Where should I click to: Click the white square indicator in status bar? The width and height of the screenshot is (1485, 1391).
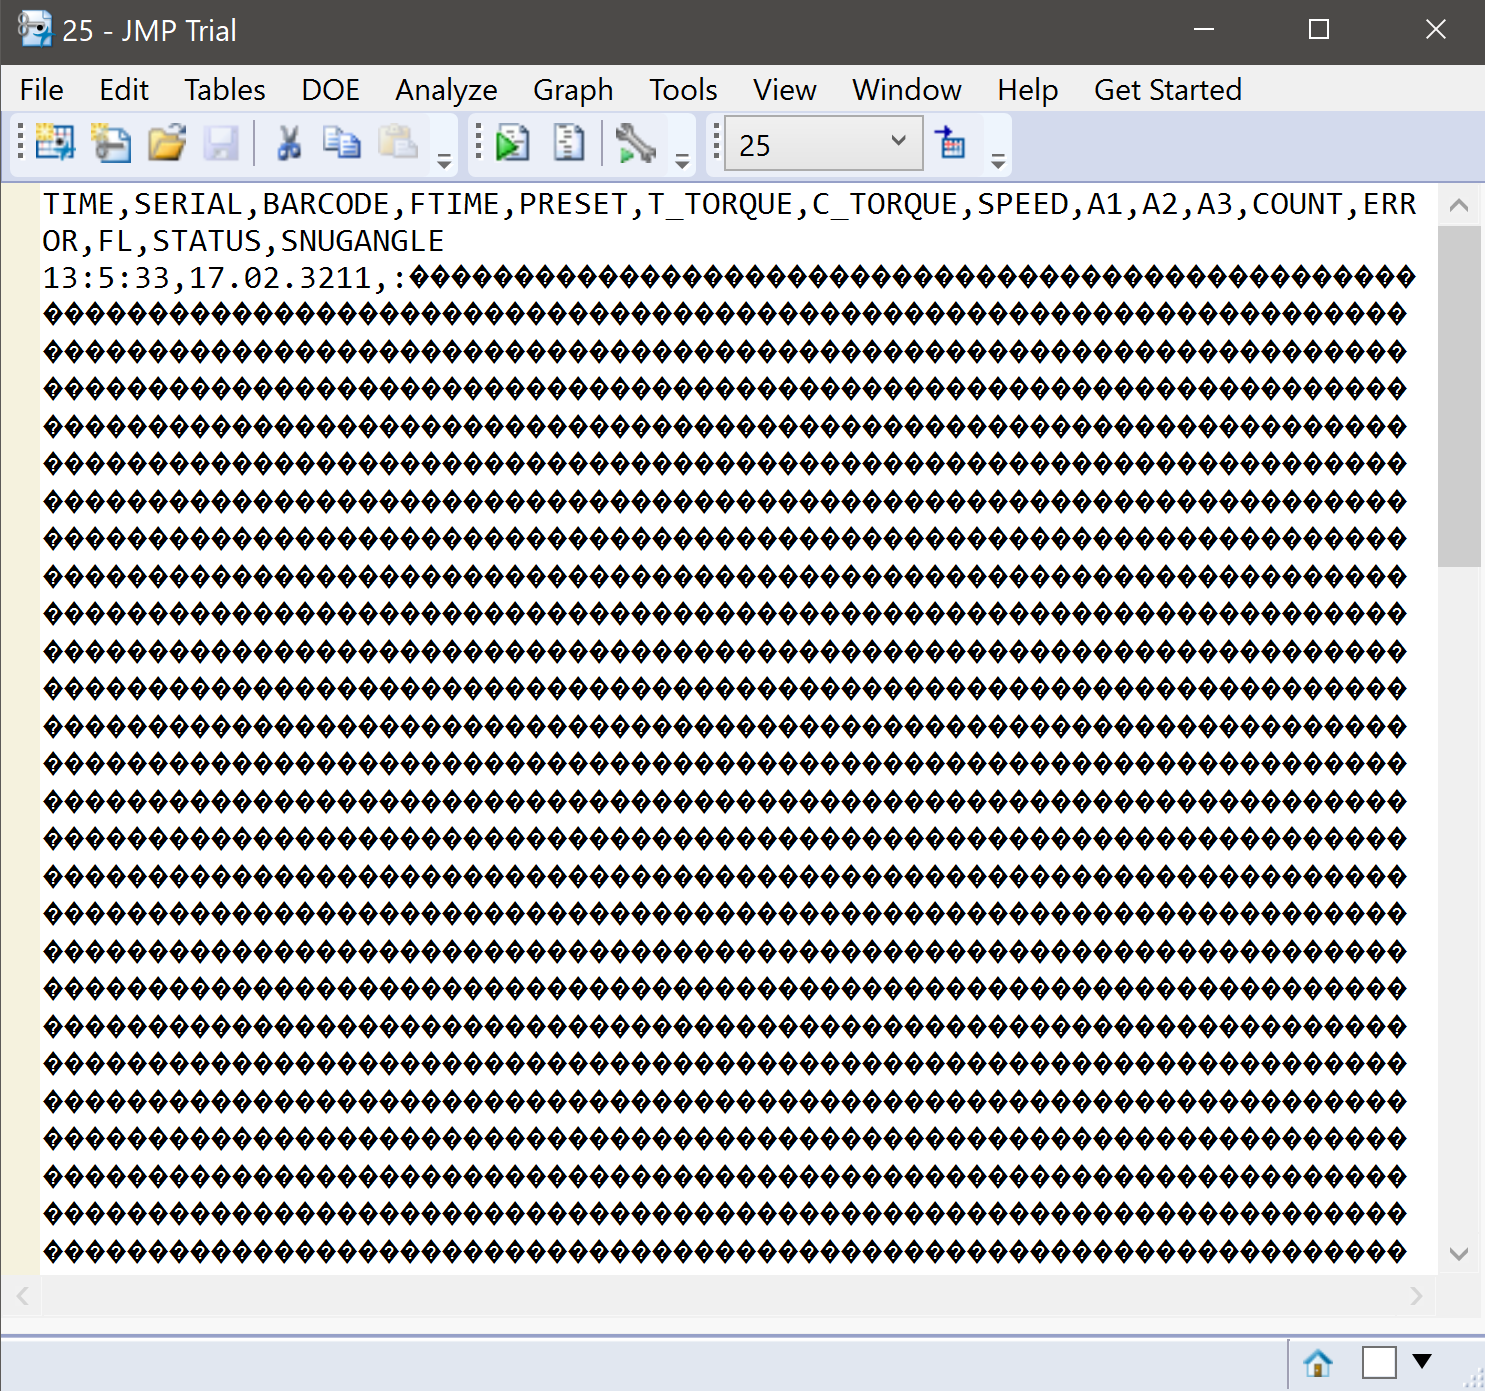tap(1380, 1363)
